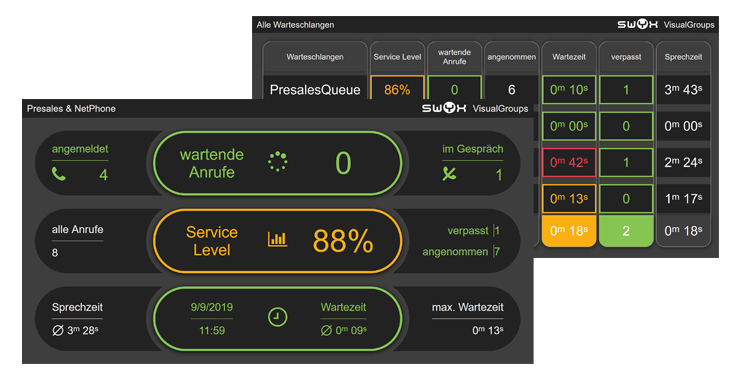Click the im Gespräch count 1
This screenshot has height=380, width=750.
[499, 175]
